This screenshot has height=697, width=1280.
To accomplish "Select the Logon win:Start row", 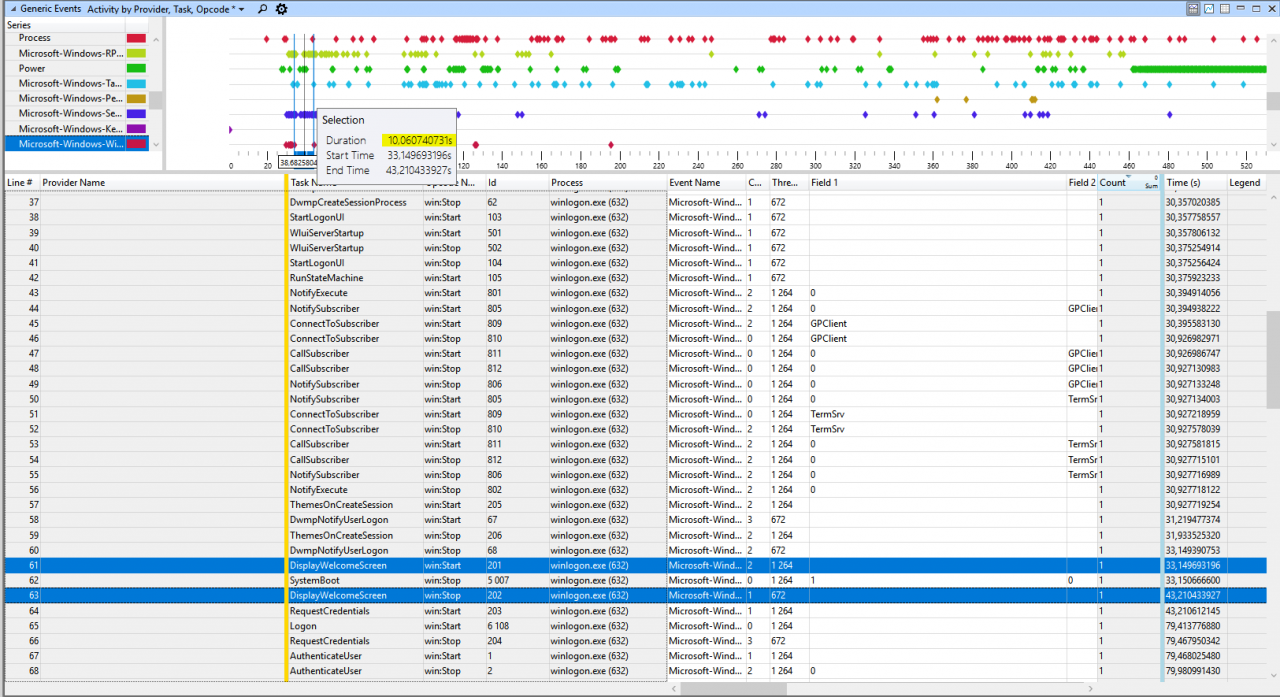I will click(x=302, y=626).
